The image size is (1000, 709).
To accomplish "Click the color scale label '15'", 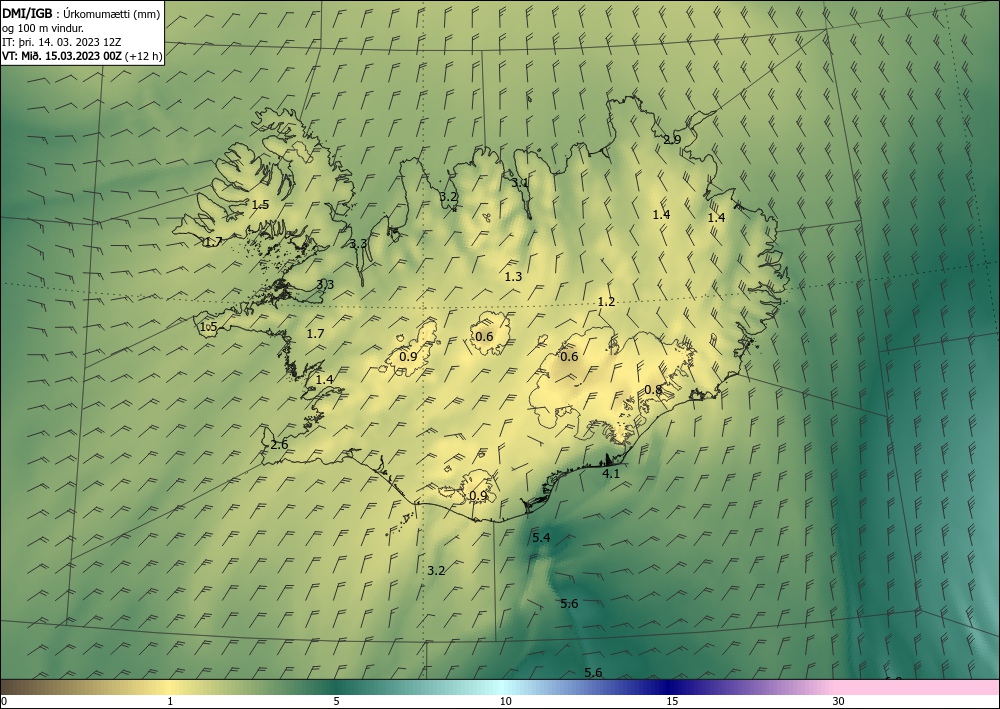I will (672, 701).
